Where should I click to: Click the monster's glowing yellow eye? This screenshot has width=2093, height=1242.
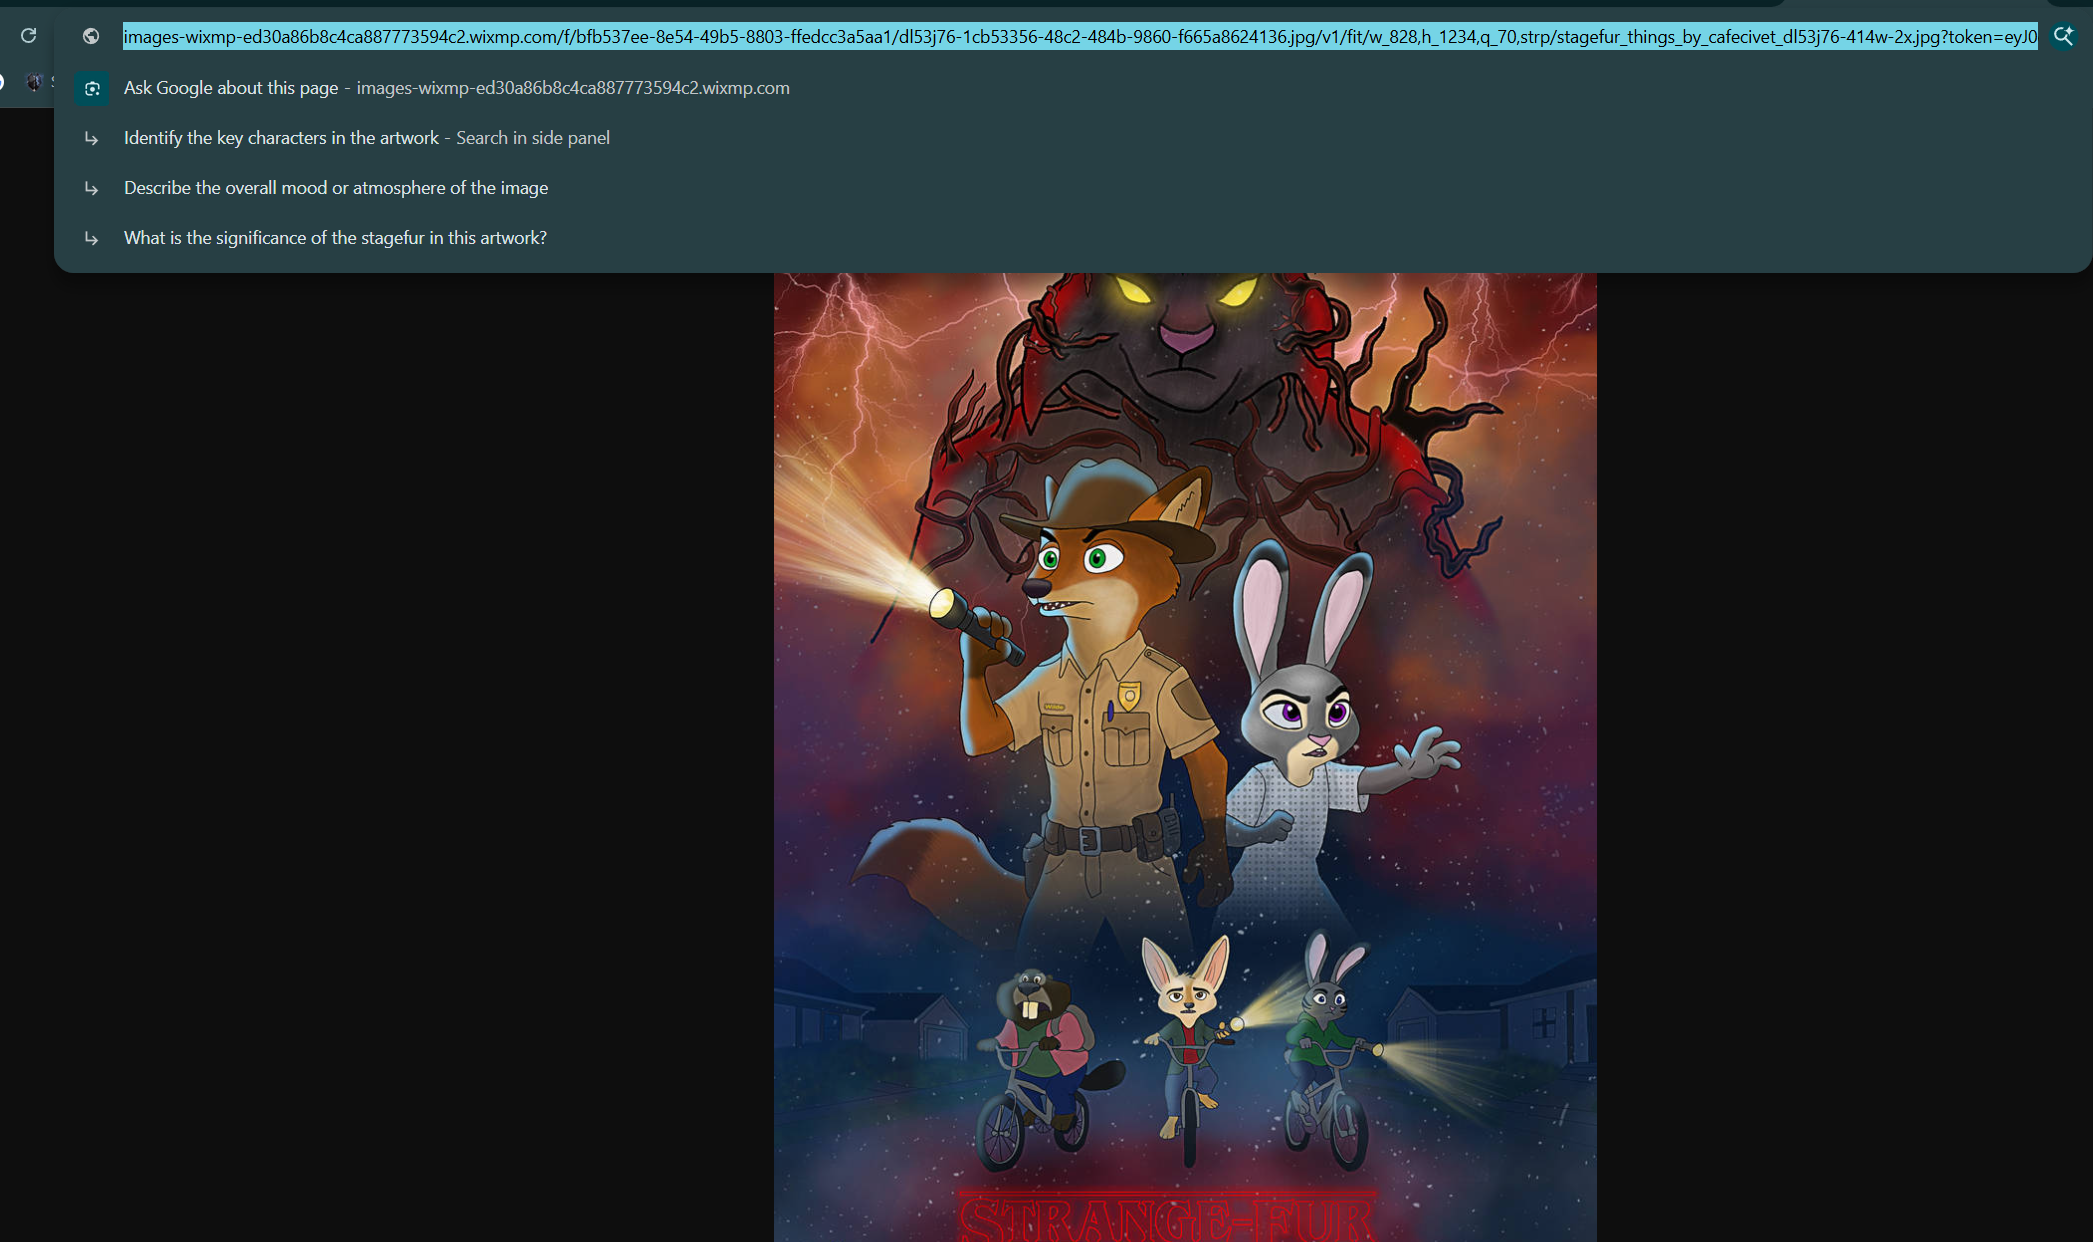pyautogui.click(x=1134, y=290)
